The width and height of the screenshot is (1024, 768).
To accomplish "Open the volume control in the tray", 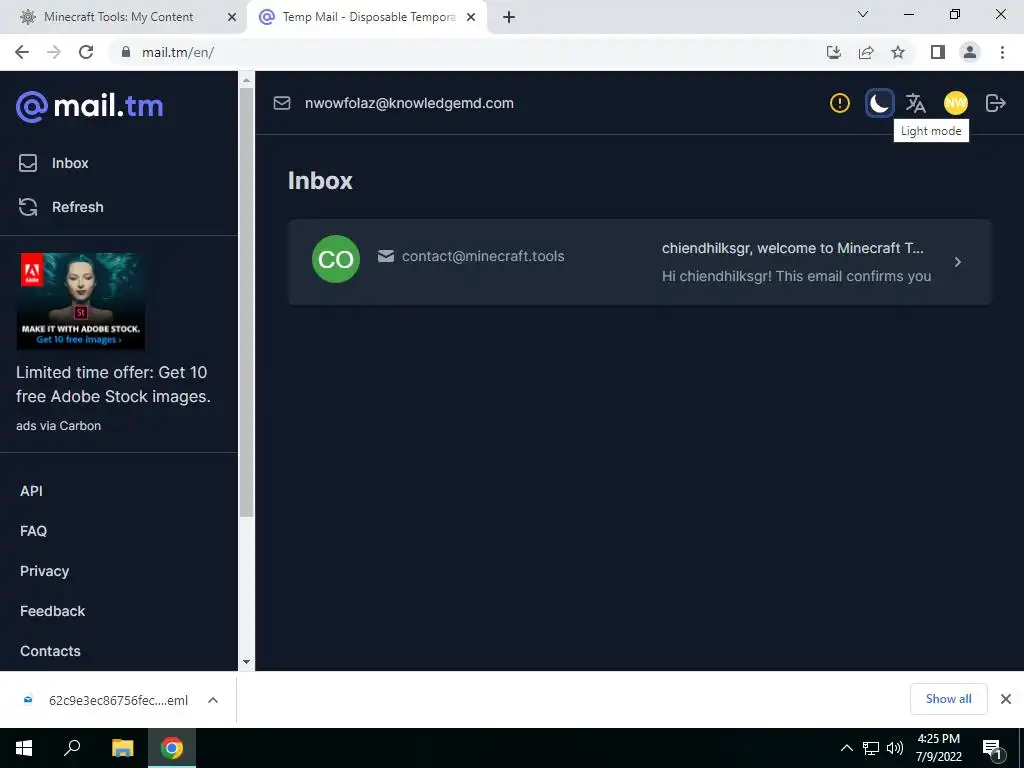I will tap(895, 748).
